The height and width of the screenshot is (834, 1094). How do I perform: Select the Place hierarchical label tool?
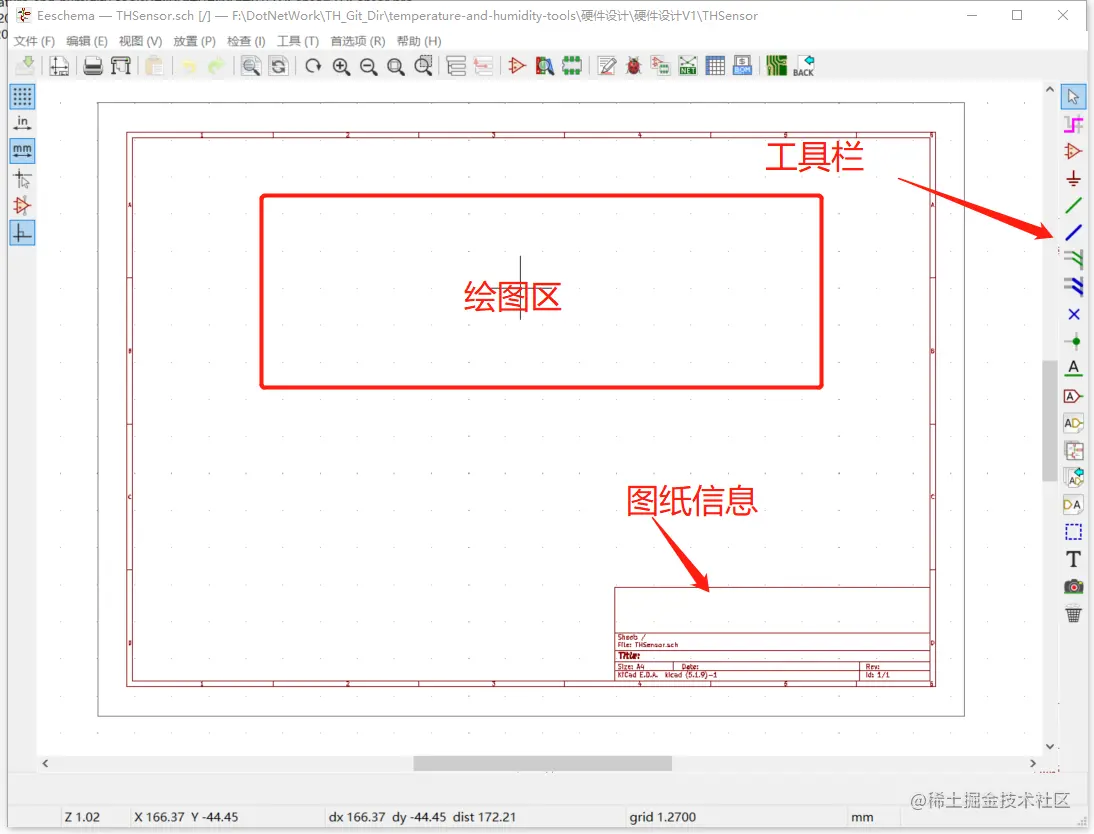[x=1073, y=424]
